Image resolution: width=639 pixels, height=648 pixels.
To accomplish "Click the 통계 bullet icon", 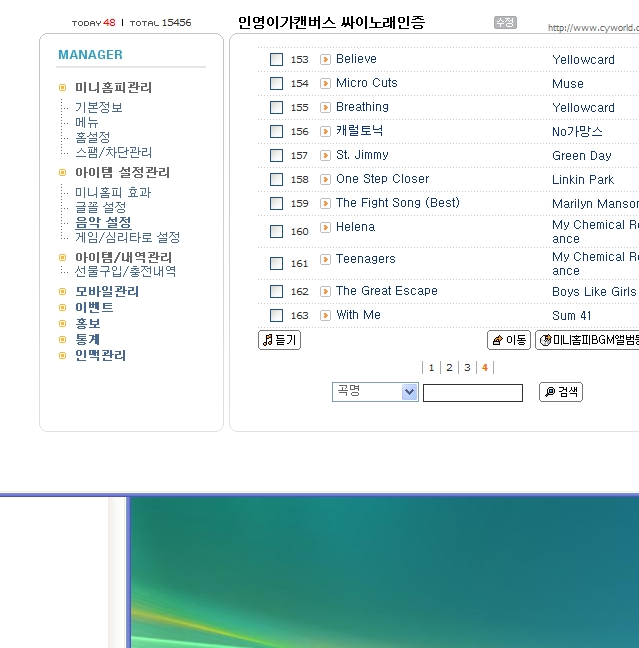I will click(62, 339).
